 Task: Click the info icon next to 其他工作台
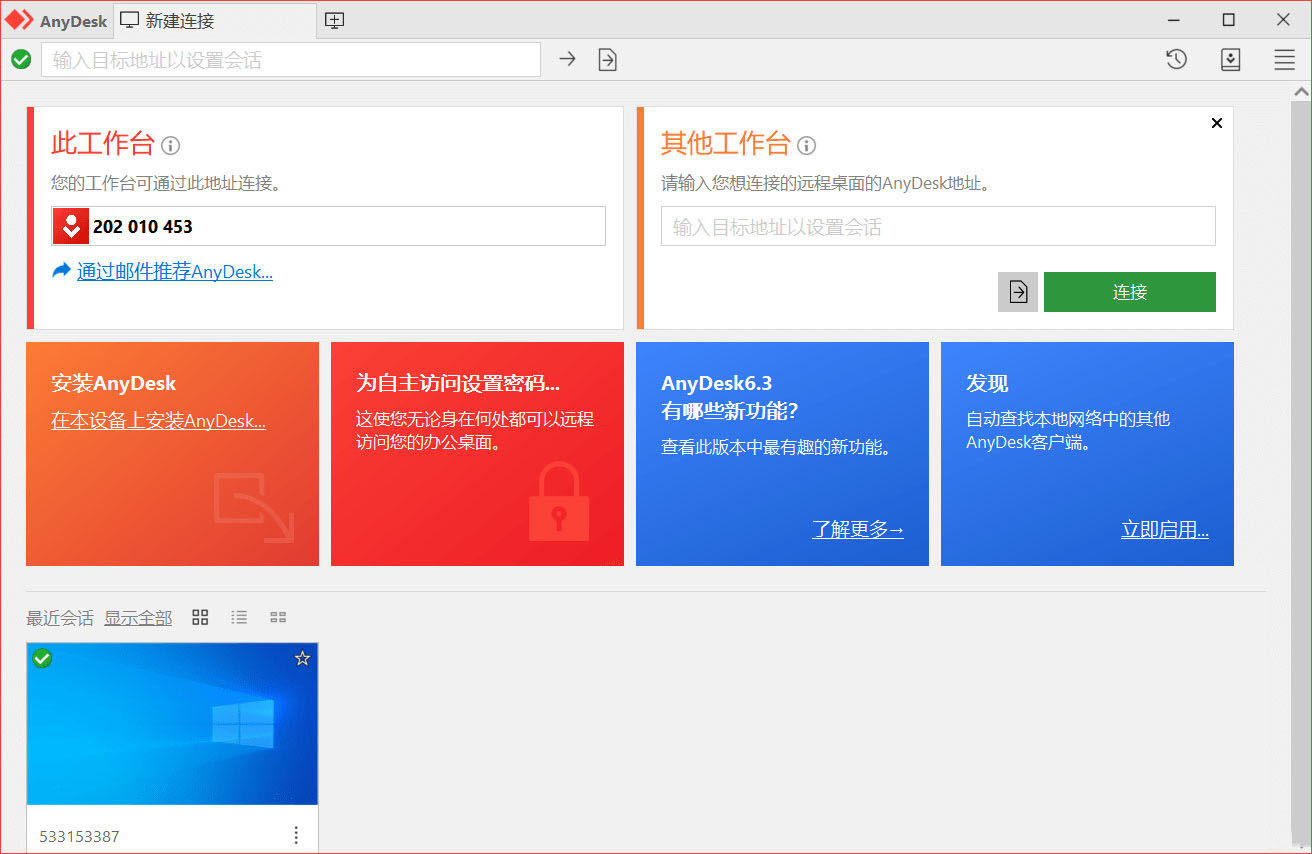pyautogui.click(x=806, y=144)
